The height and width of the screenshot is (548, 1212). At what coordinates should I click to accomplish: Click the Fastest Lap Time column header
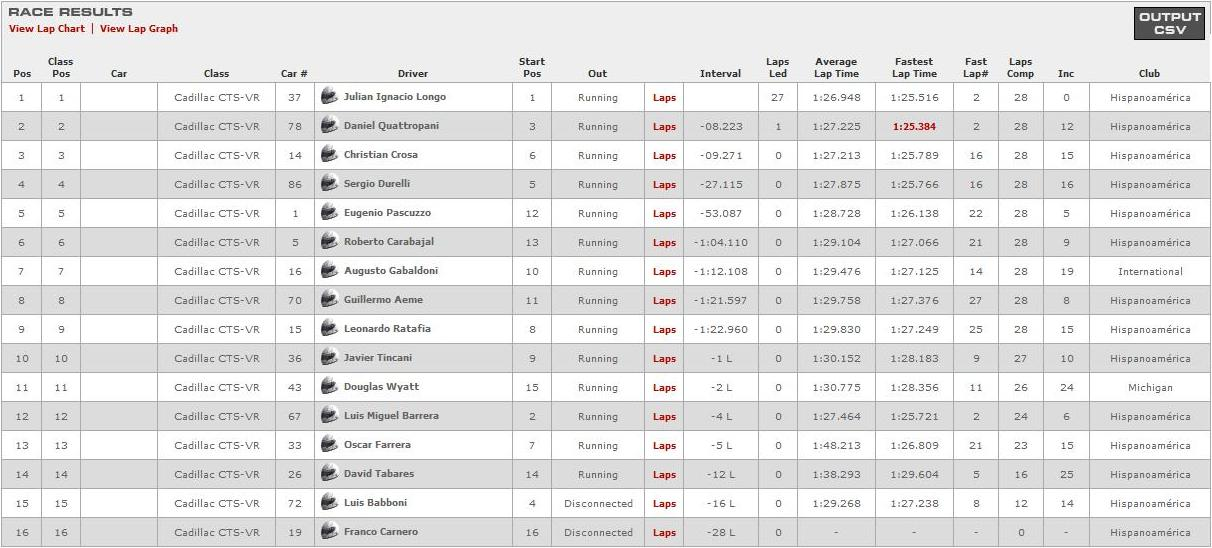[914, 67]
